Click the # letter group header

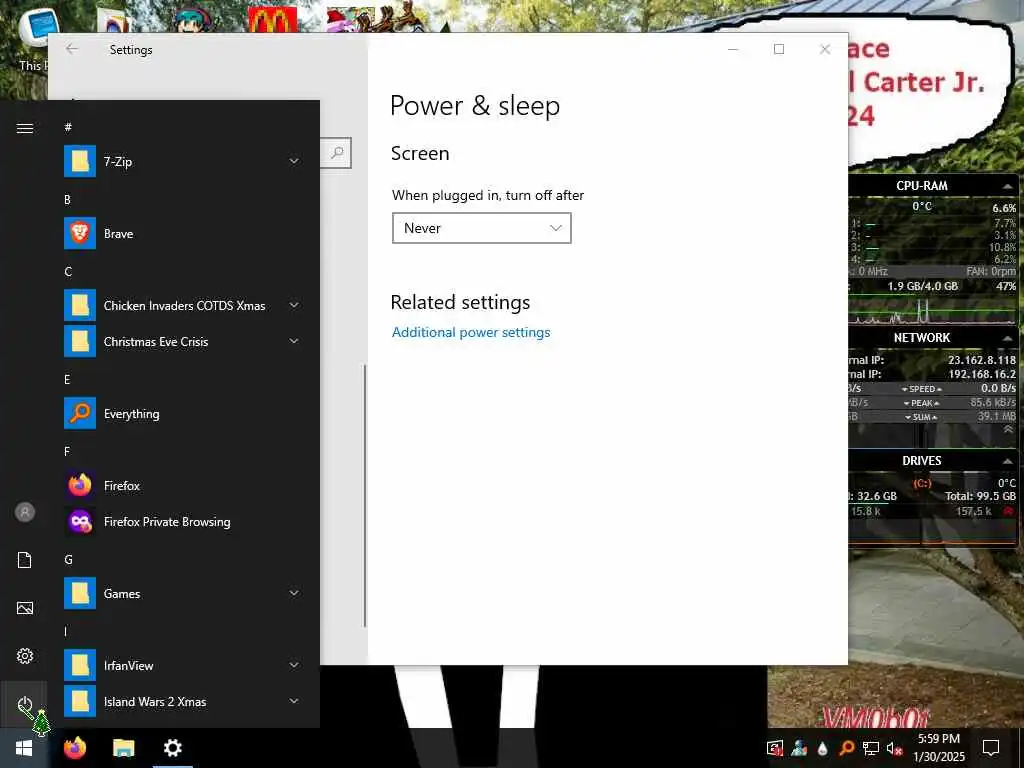pyautogui.click(x=68, y=127)
